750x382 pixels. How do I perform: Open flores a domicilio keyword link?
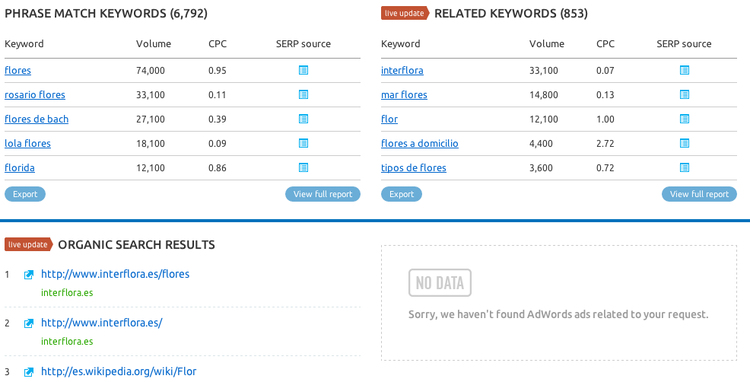click(x=419, y=143)
